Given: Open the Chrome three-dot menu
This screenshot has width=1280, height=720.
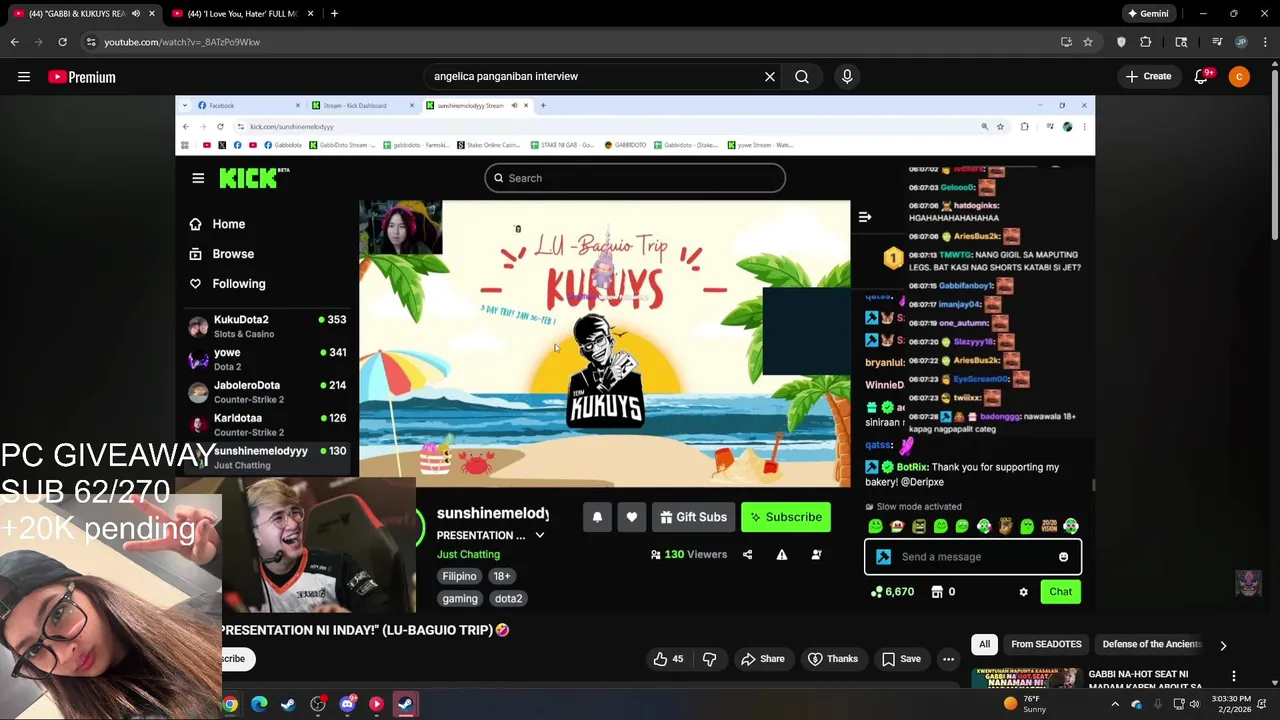Looking at the screenshot, I should [1265, 42].
